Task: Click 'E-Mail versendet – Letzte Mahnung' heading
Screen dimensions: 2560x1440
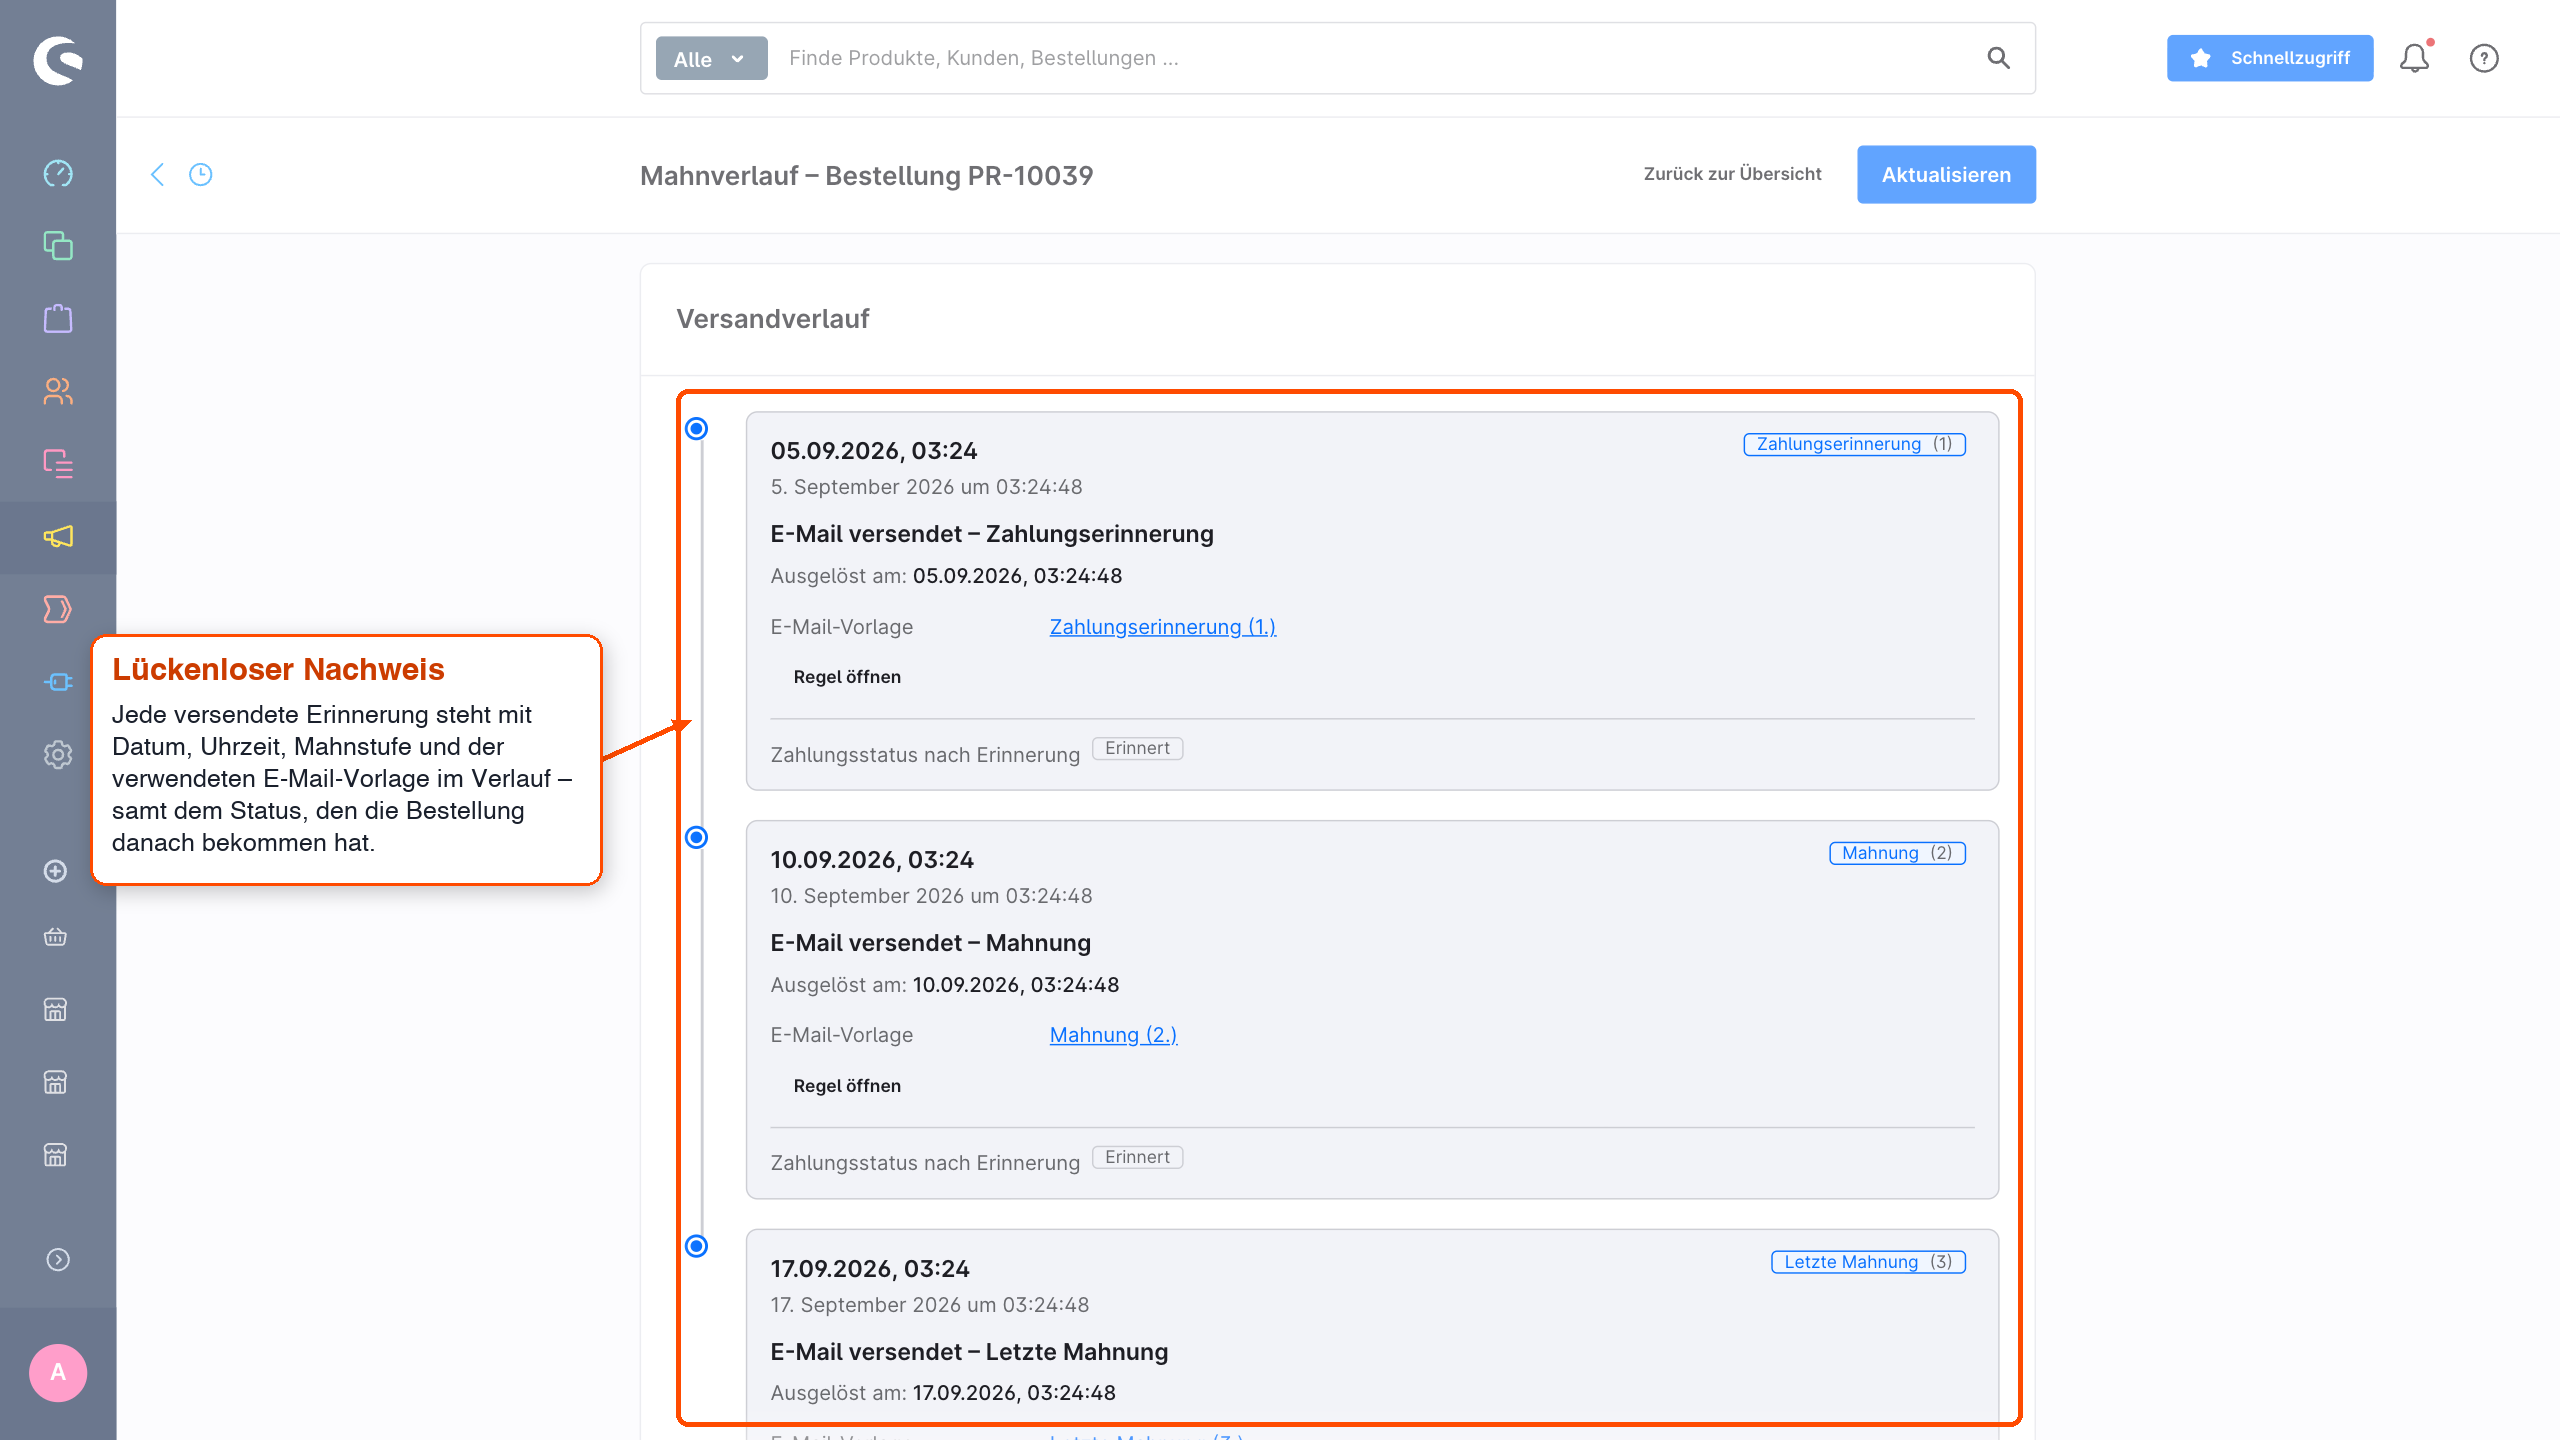Action: (968, 1352)
